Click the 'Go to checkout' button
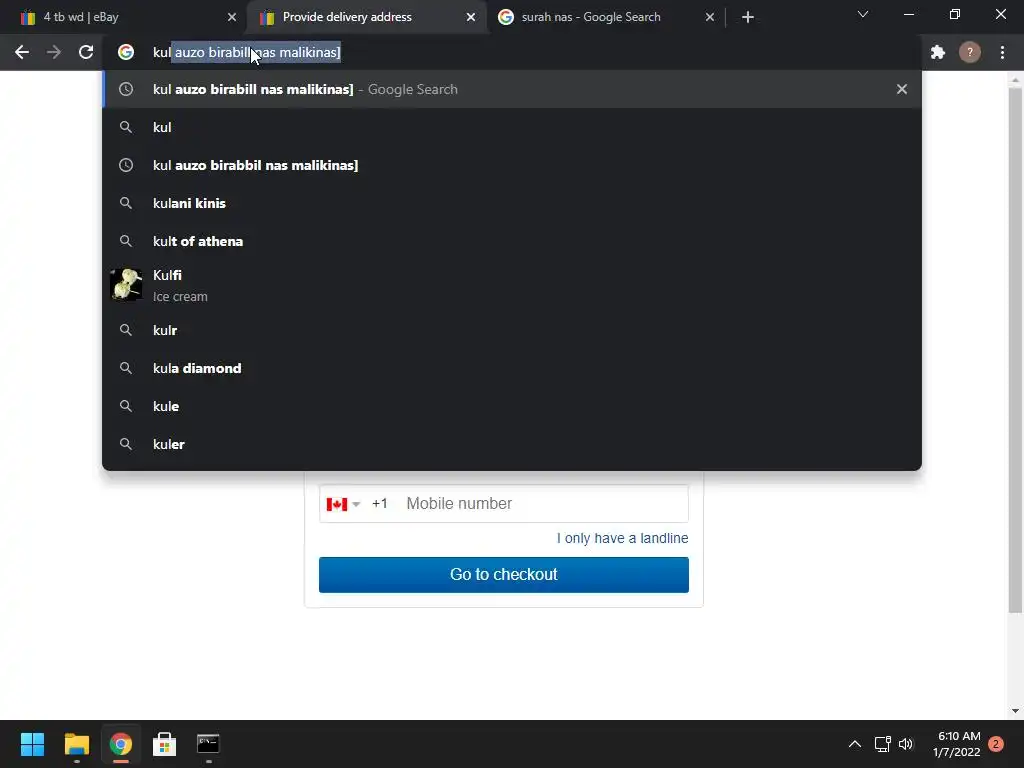Screen dimensions: 1024x768 pyautogui.click(x=504, y=575)
